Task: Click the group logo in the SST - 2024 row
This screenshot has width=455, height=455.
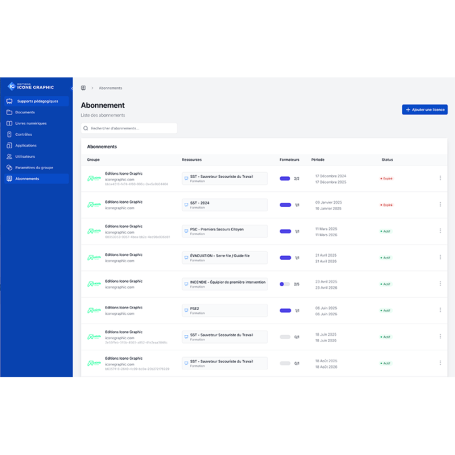Action: (94, 205)
